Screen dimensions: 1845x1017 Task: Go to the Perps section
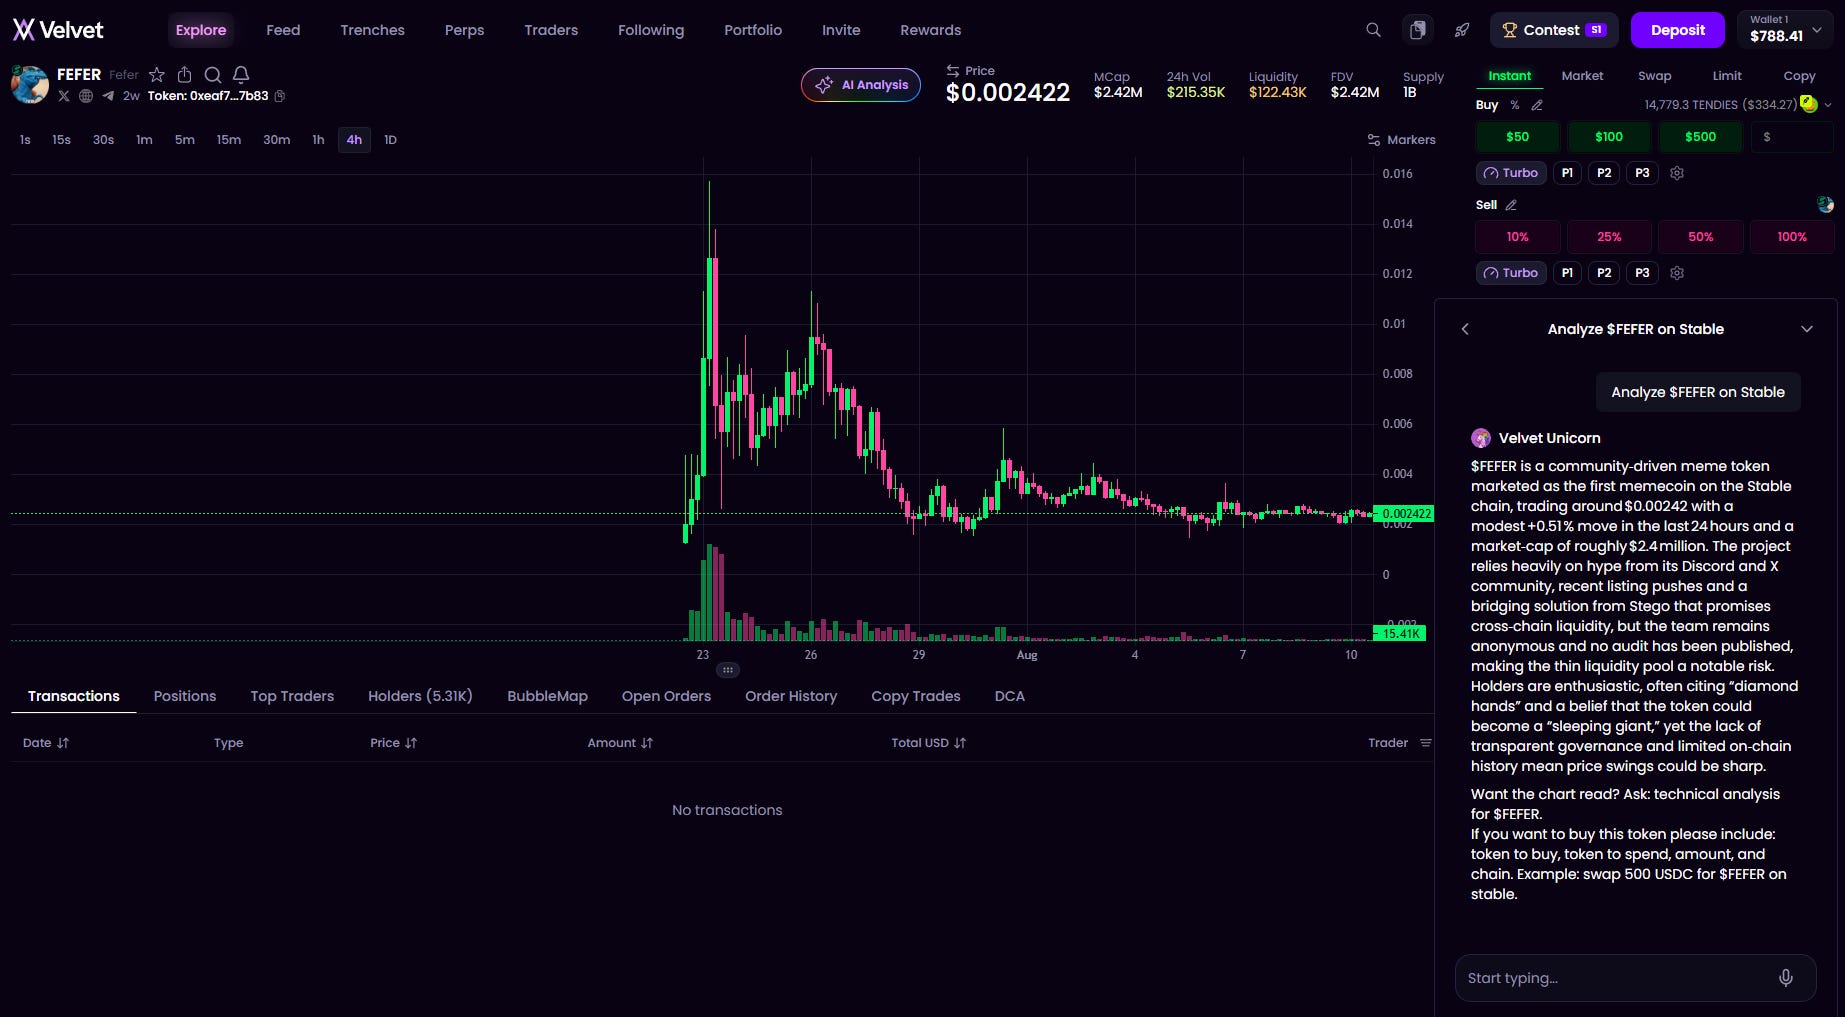(465, 30)
